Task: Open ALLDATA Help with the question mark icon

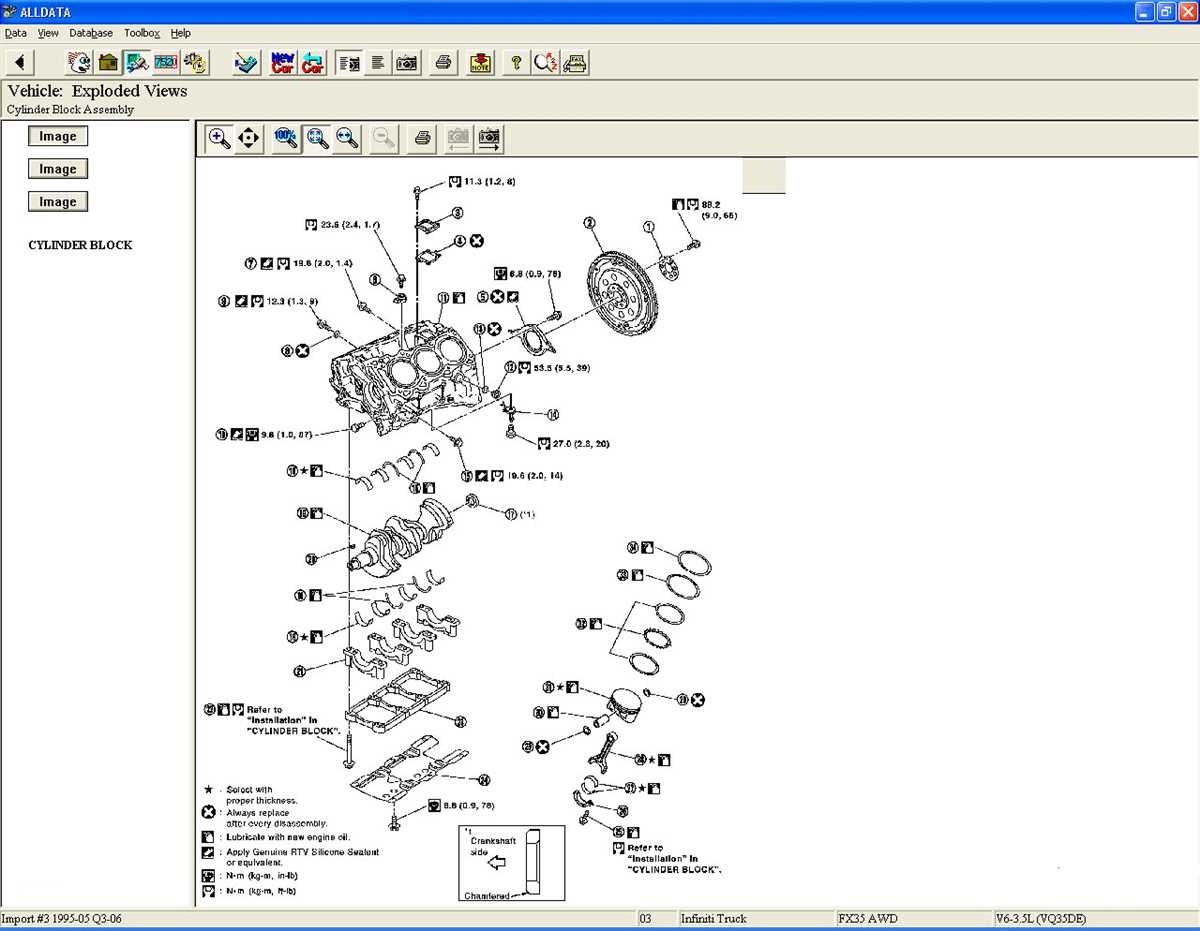Action: tap(515, 62)
